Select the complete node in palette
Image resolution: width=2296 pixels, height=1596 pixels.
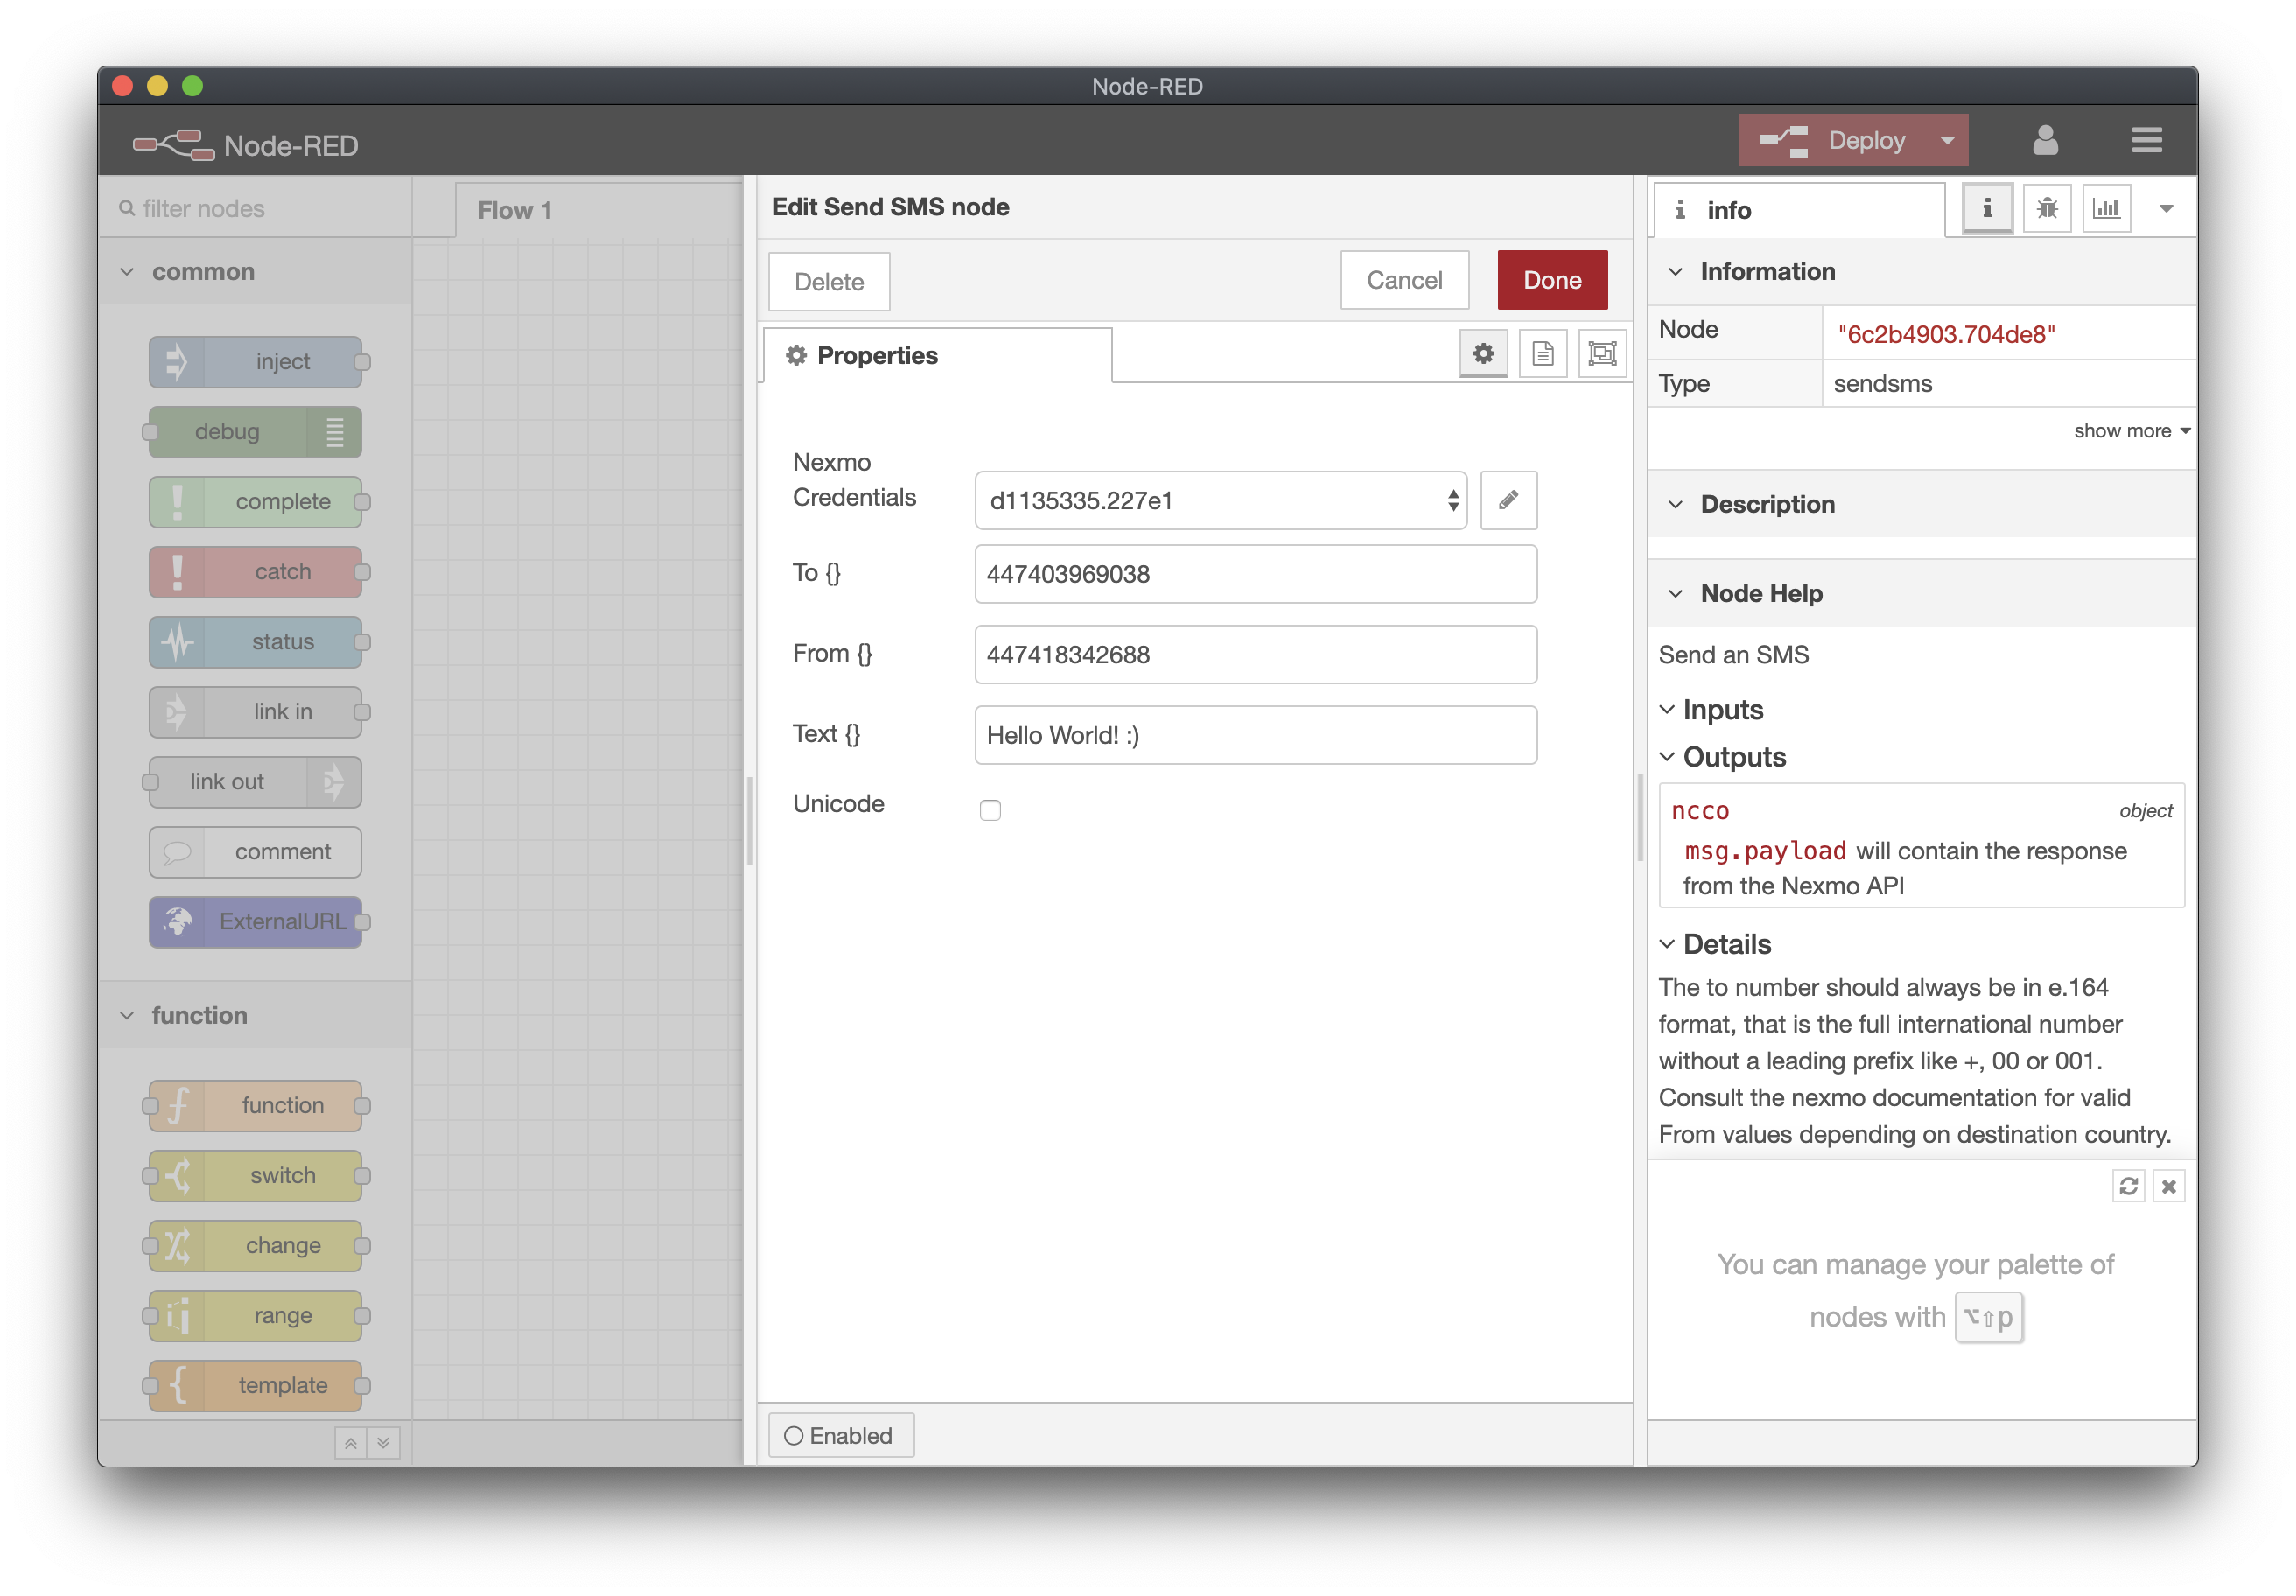[x=256, y=502]
